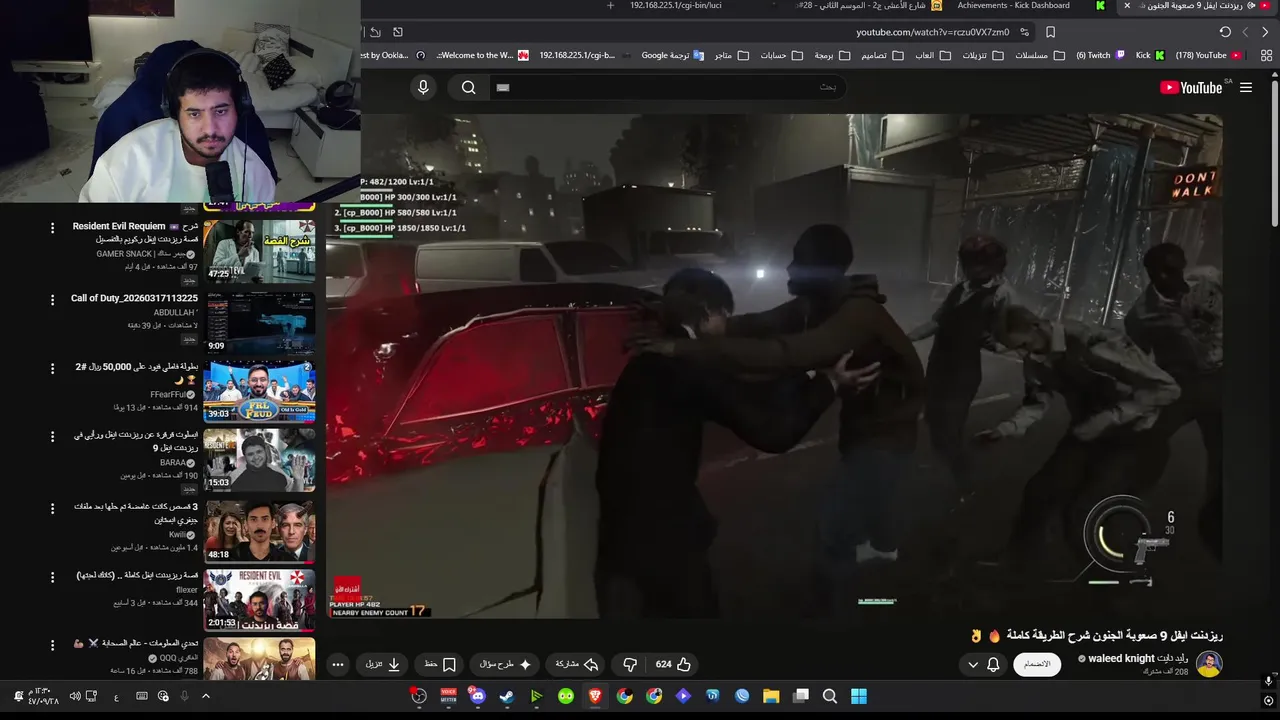Open options menu for FFearFFul video
The image size is (1280, 720).
(x=53, y=369)
